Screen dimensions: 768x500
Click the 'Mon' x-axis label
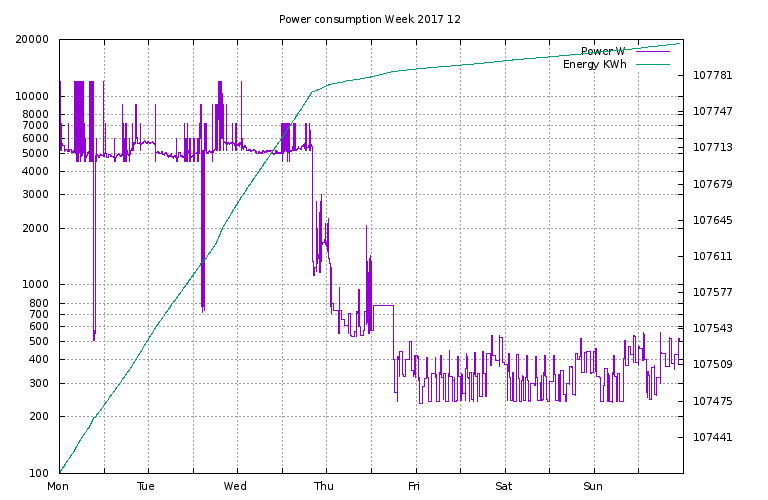[58, 486]
